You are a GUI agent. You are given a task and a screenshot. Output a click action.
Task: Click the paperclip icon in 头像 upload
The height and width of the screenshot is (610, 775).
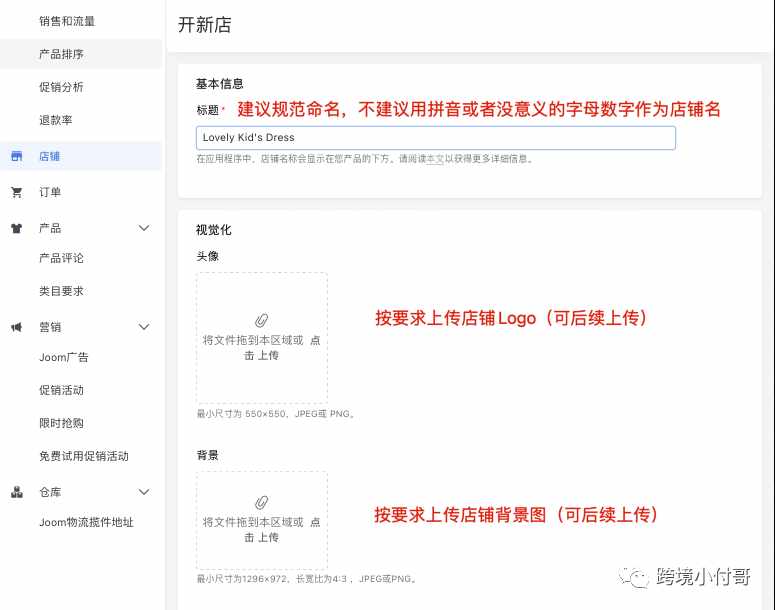(261, 320)
